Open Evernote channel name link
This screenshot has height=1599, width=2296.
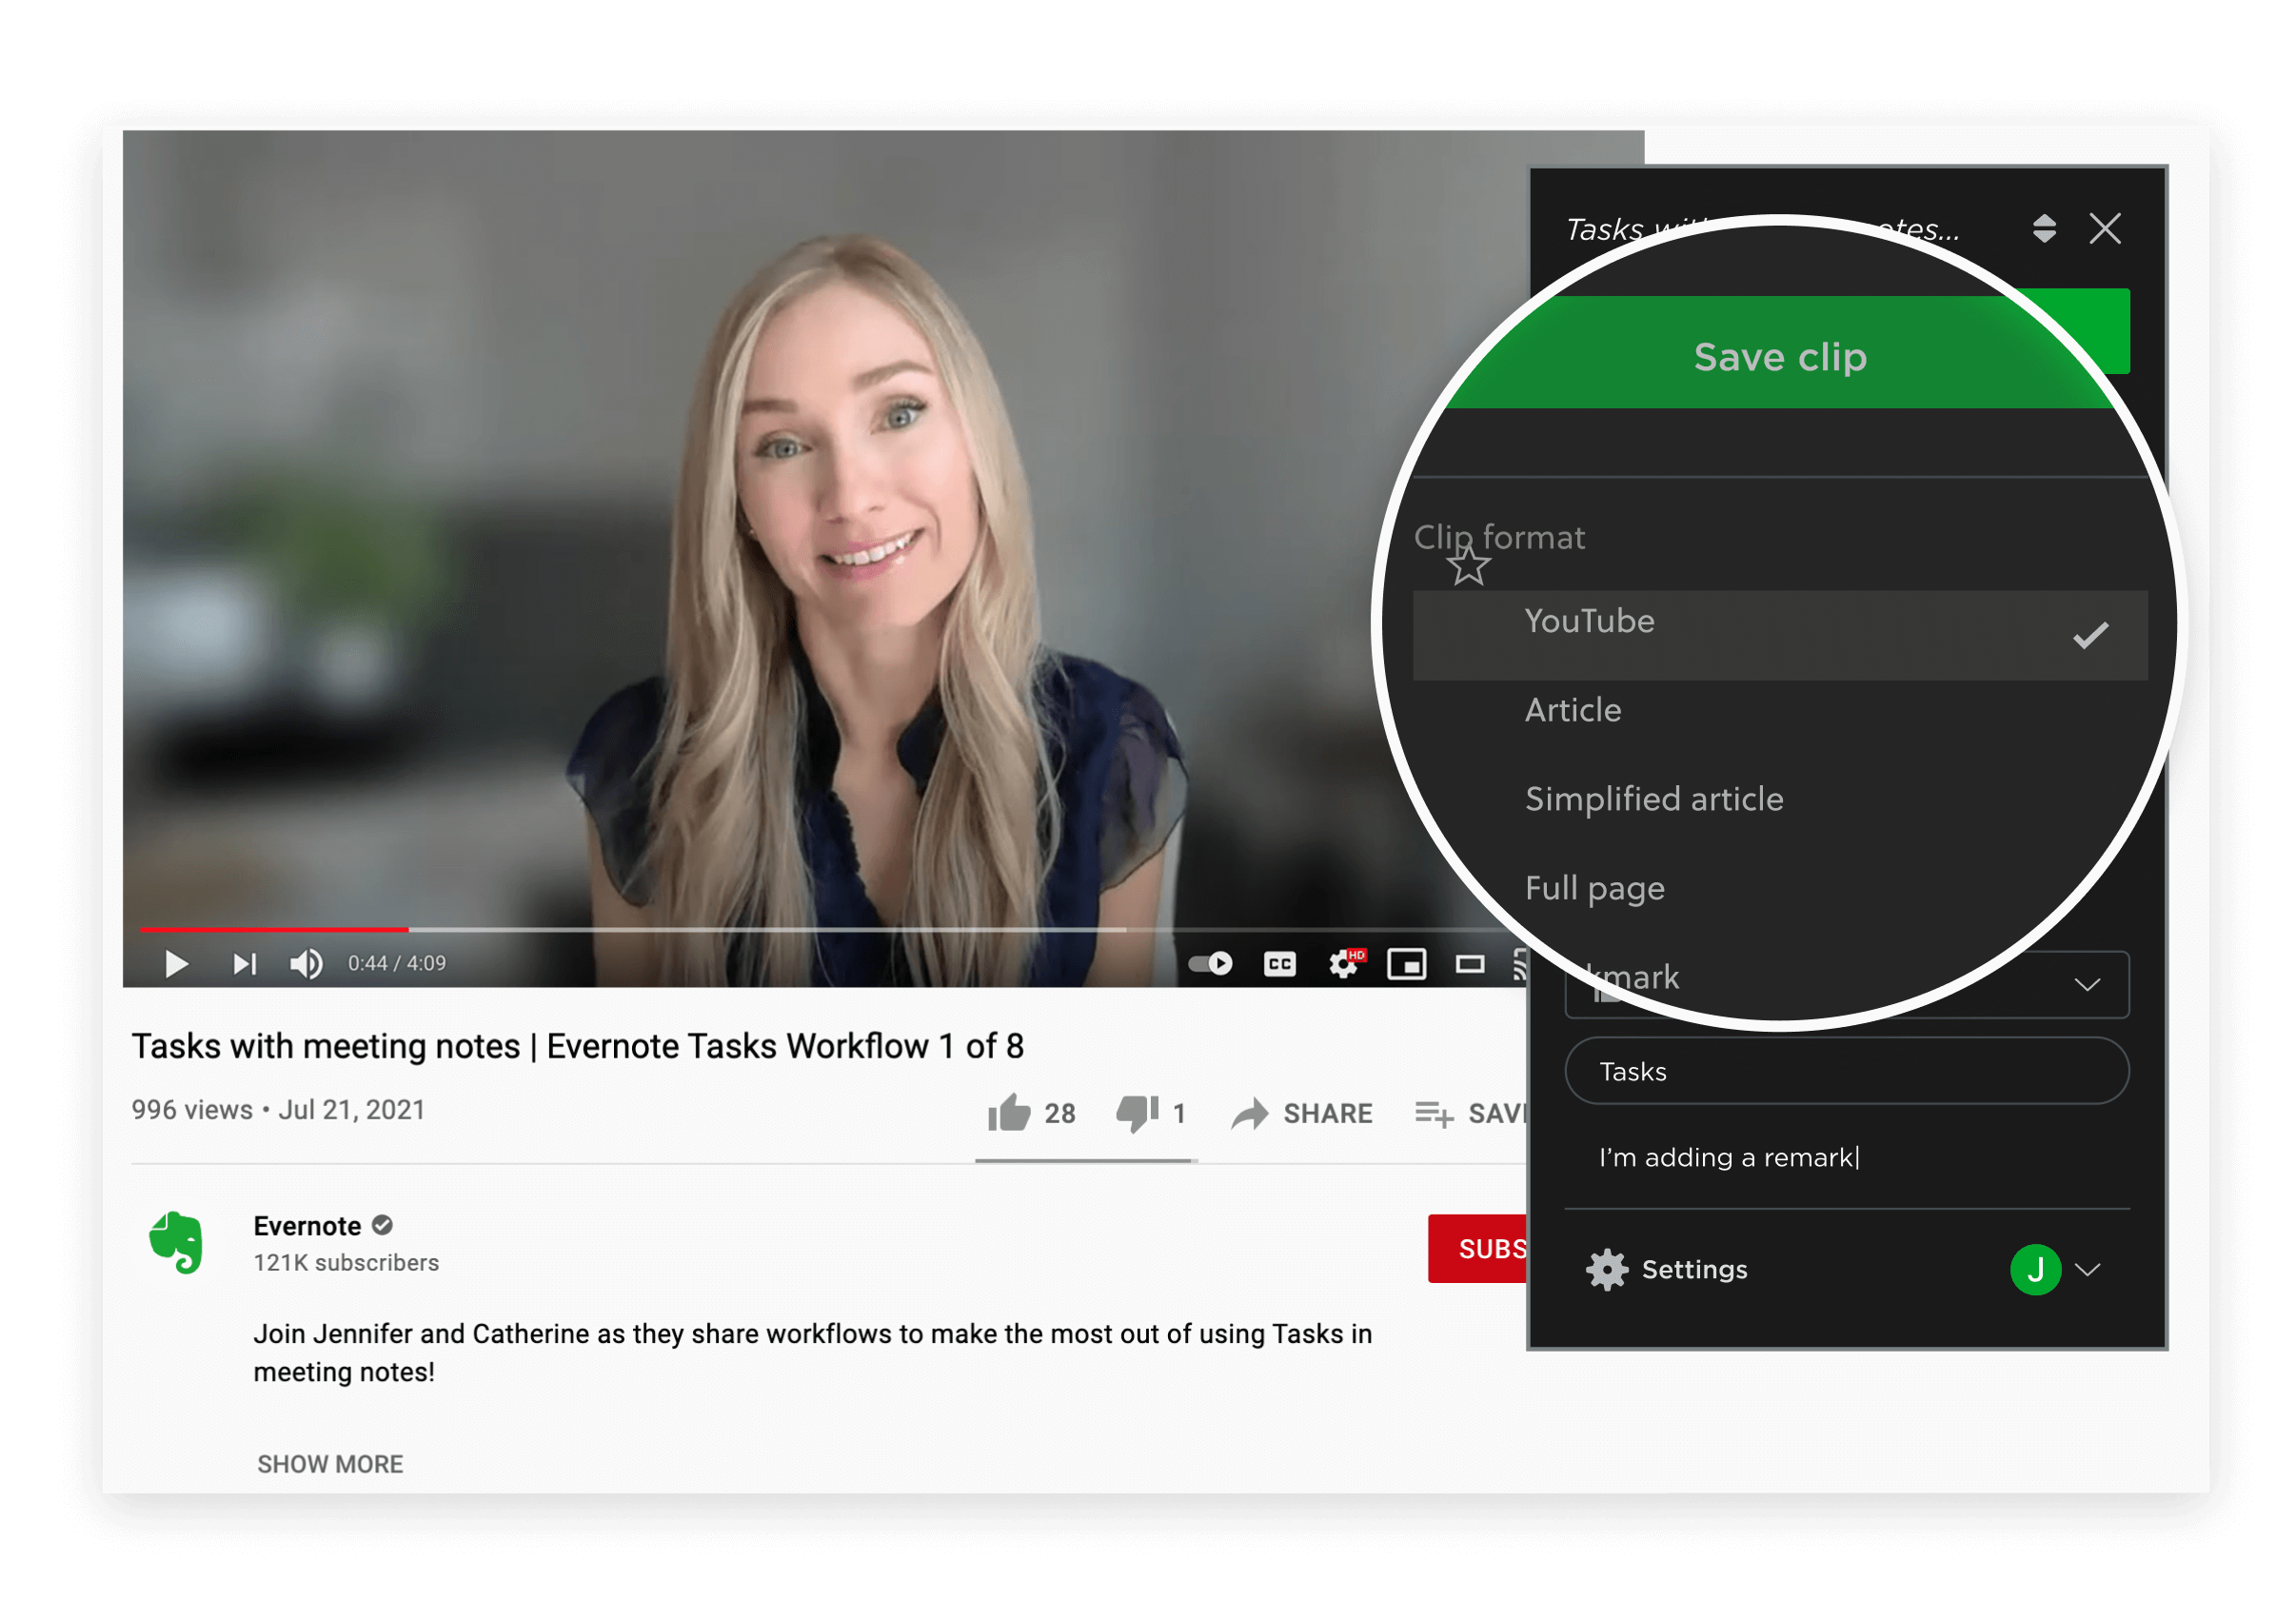coord(307,1226)
